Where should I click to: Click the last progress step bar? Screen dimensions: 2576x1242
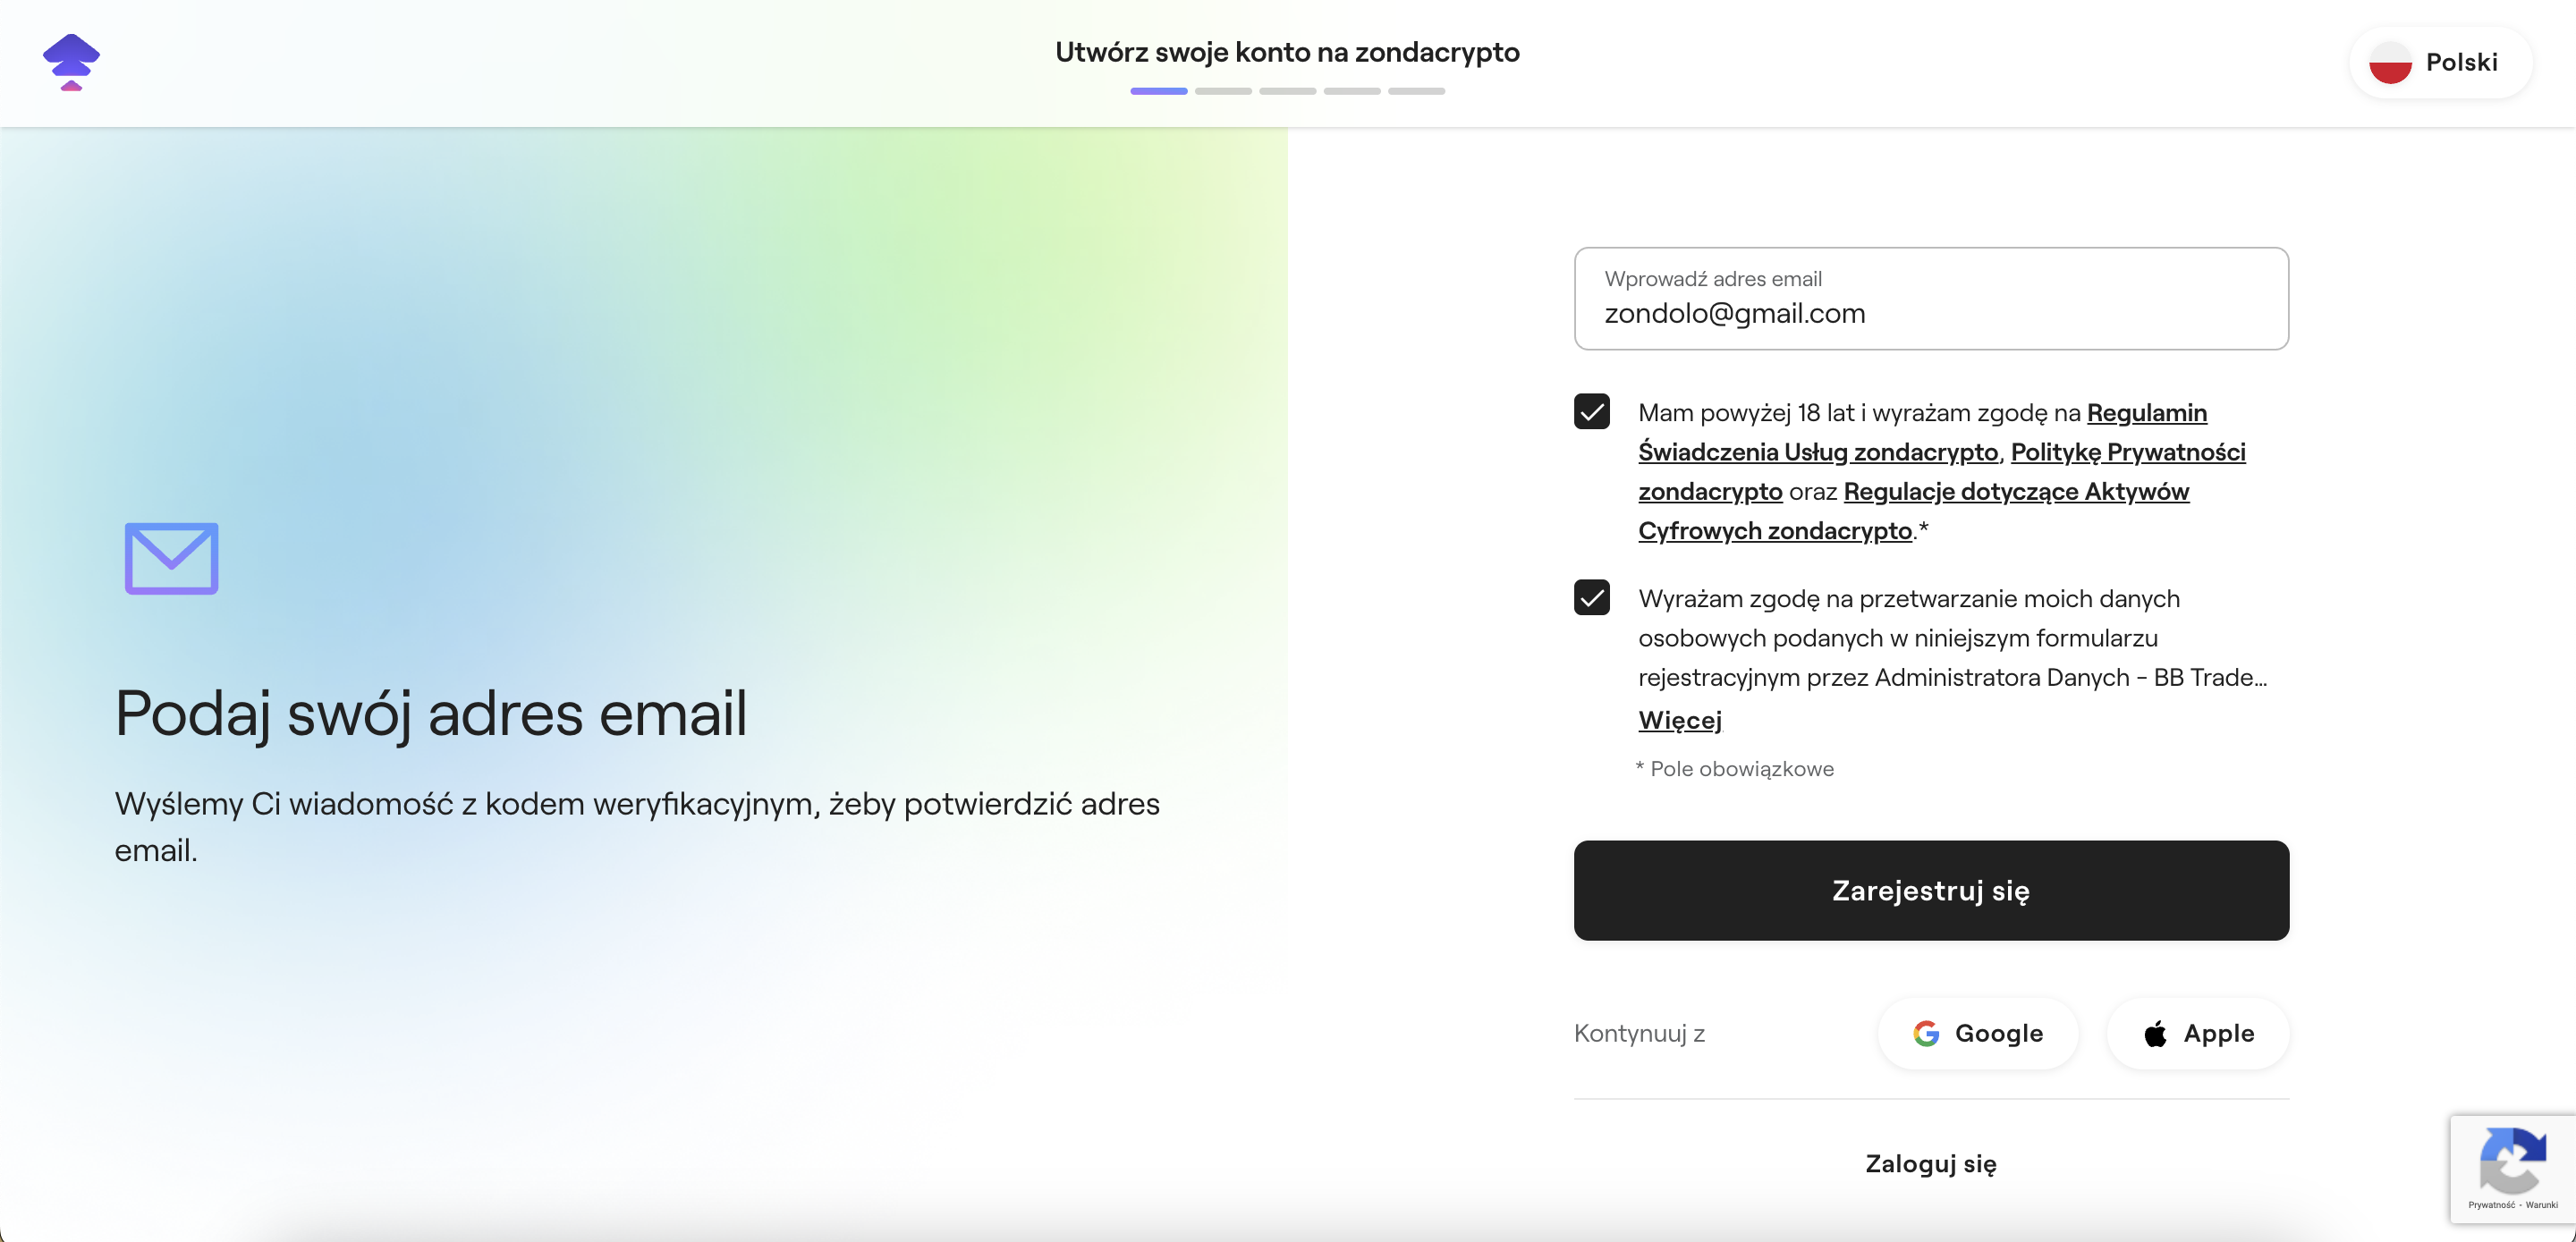click(x=1416, y=91)
